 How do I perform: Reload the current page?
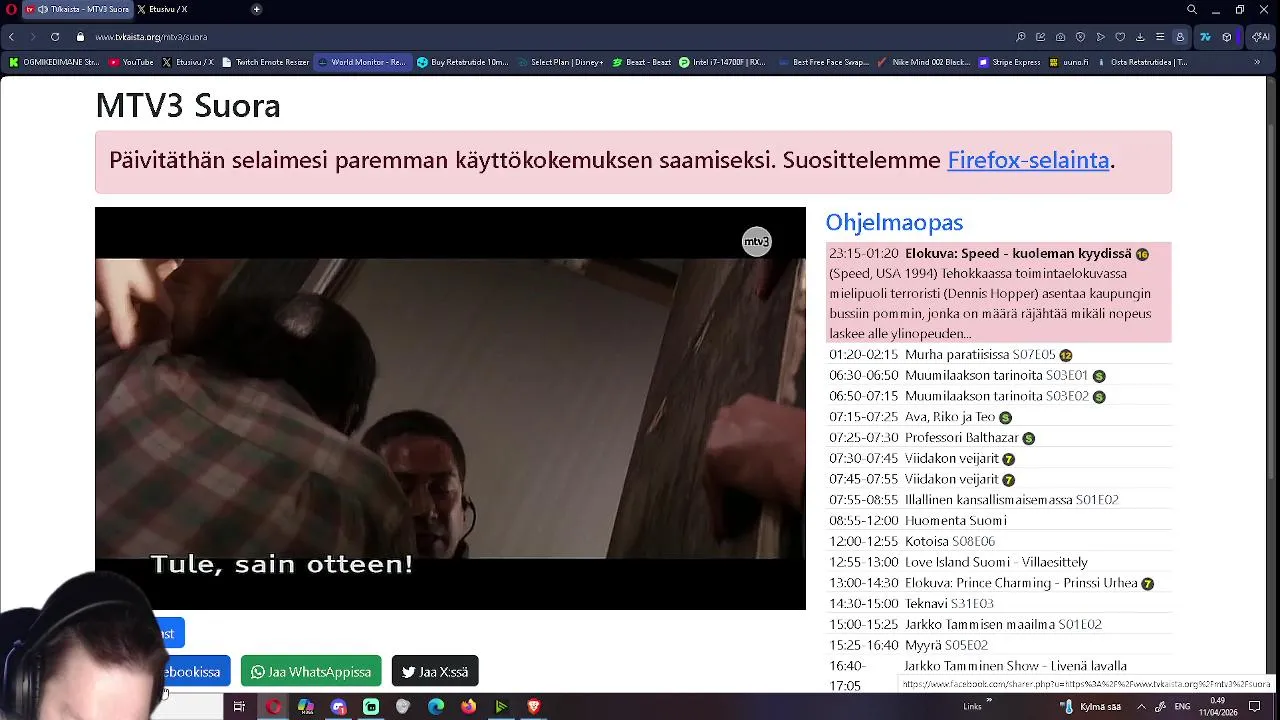[55, 37]
